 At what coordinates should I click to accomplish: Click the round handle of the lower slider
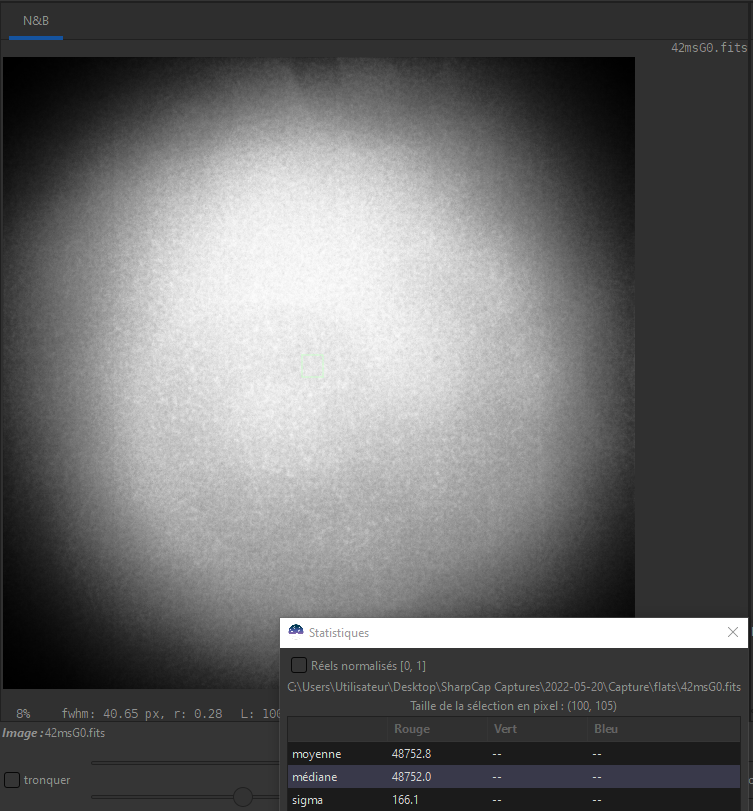pyautogui.click(x=243, y=797)
